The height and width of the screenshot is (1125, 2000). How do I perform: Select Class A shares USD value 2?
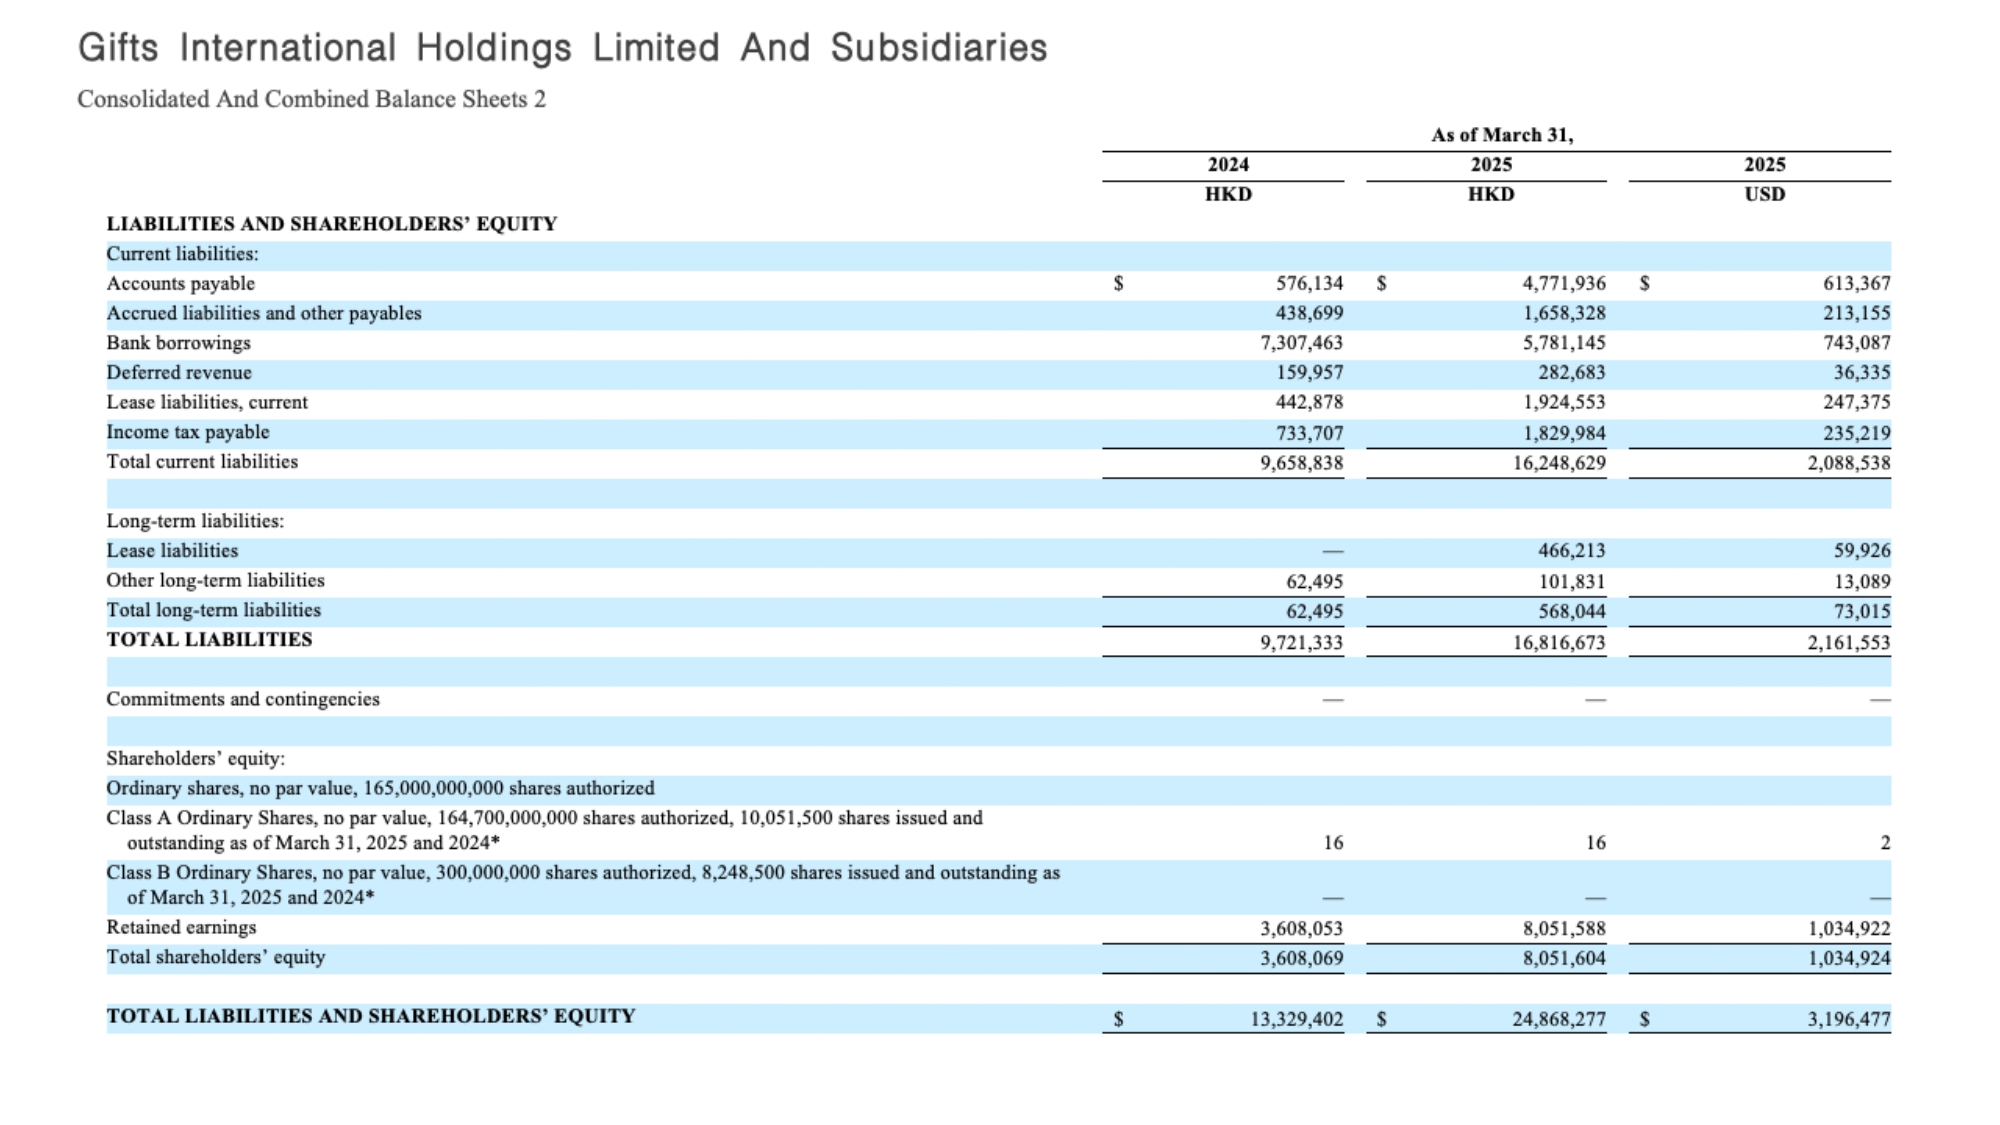pyautogui.click(x=1885, y=843)
